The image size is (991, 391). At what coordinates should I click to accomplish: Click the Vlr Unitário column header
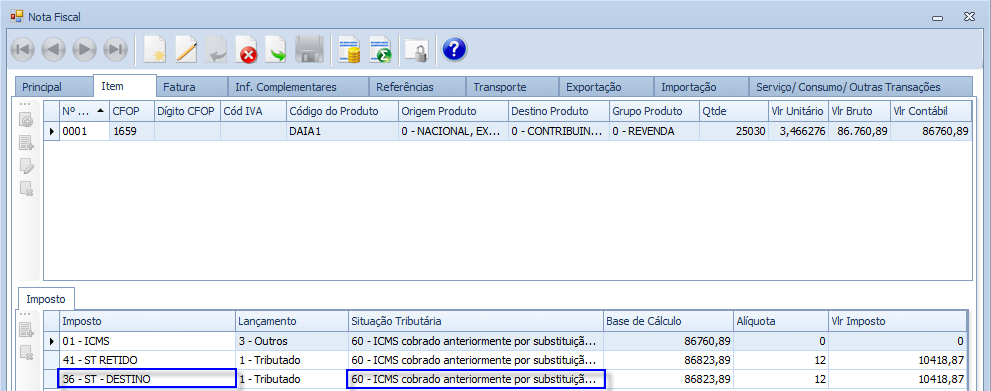pyautogui.click(x=798, y=111)
